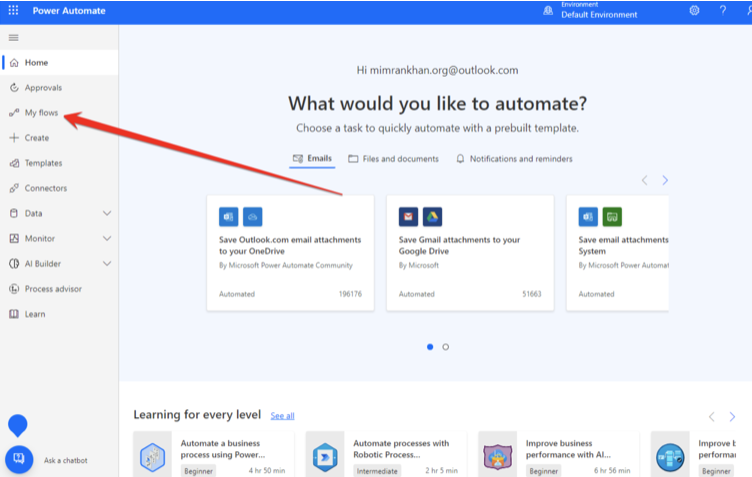The width and height of the screenshot is (752, 477).
Task: Click the Create plus icon
Action: coord(14,138)
